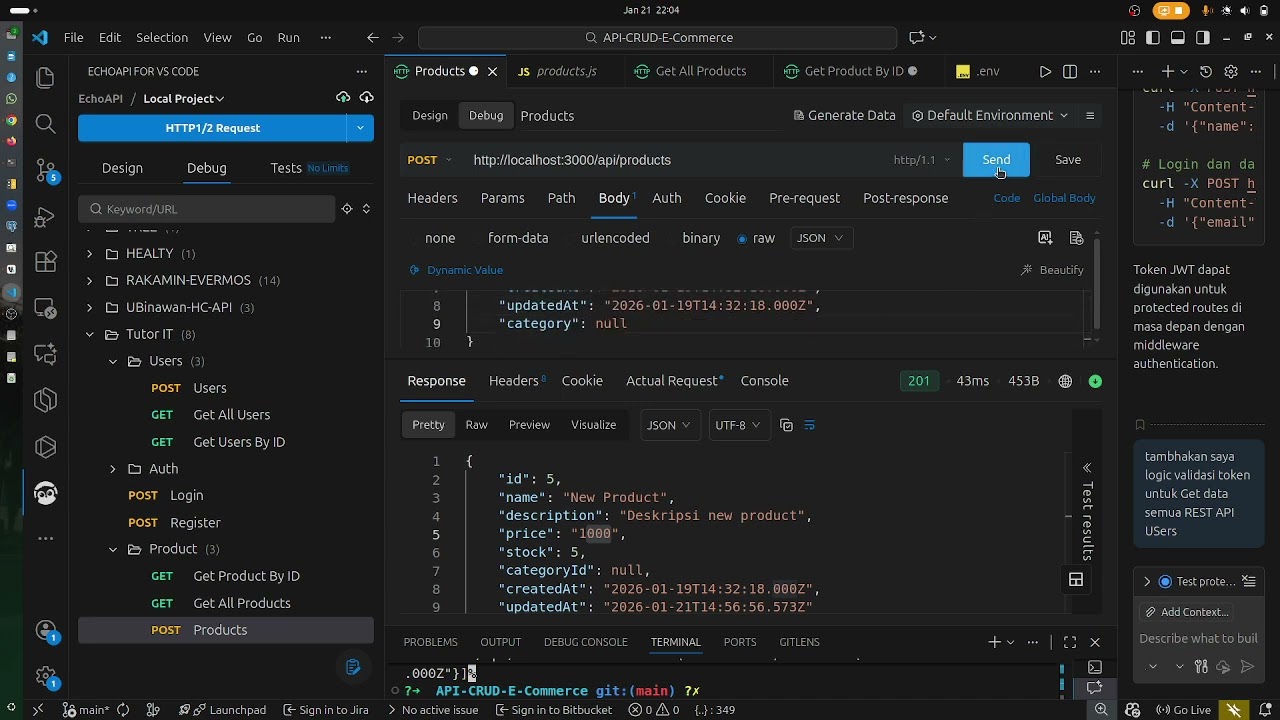Click the WhatsApp icon in Ubuntu dock
The width and height of the screenshot is (1280, 720).
pyautogui.click(x=11, y=99)
